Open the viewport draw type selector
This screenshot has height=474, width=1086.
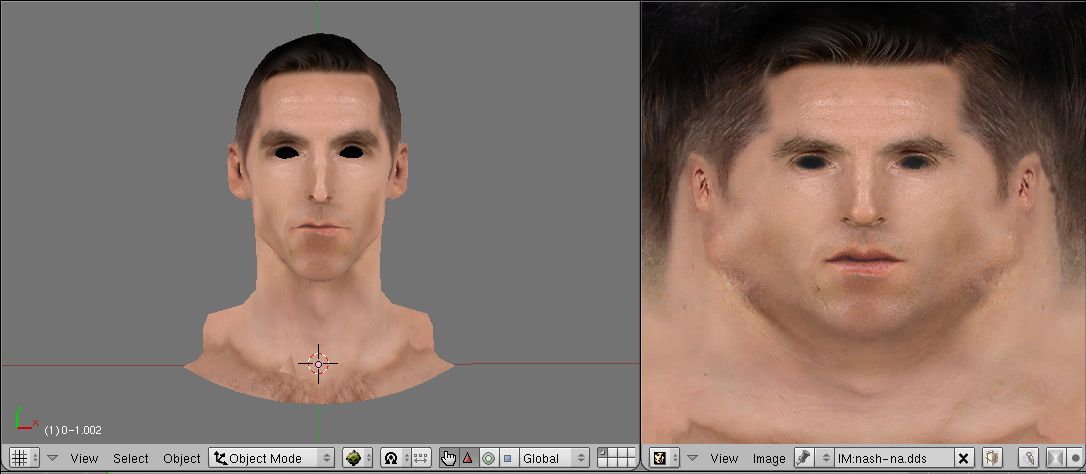pyautogui.click(x=356, y=458)
